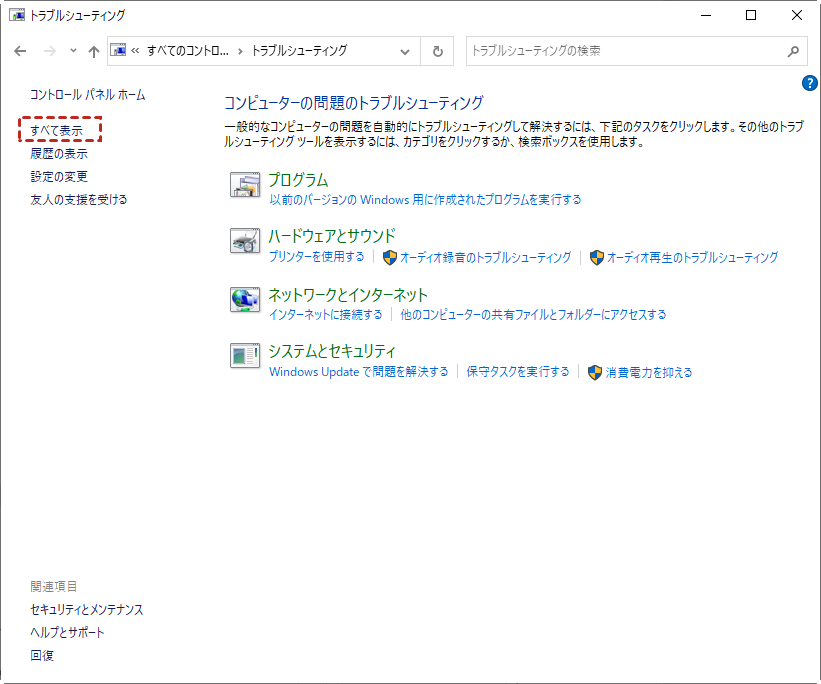The height and width of the screenshot is (684, 821).
Task: Minimize the トラブルシューティング window
Action: (x=706, y=15)
